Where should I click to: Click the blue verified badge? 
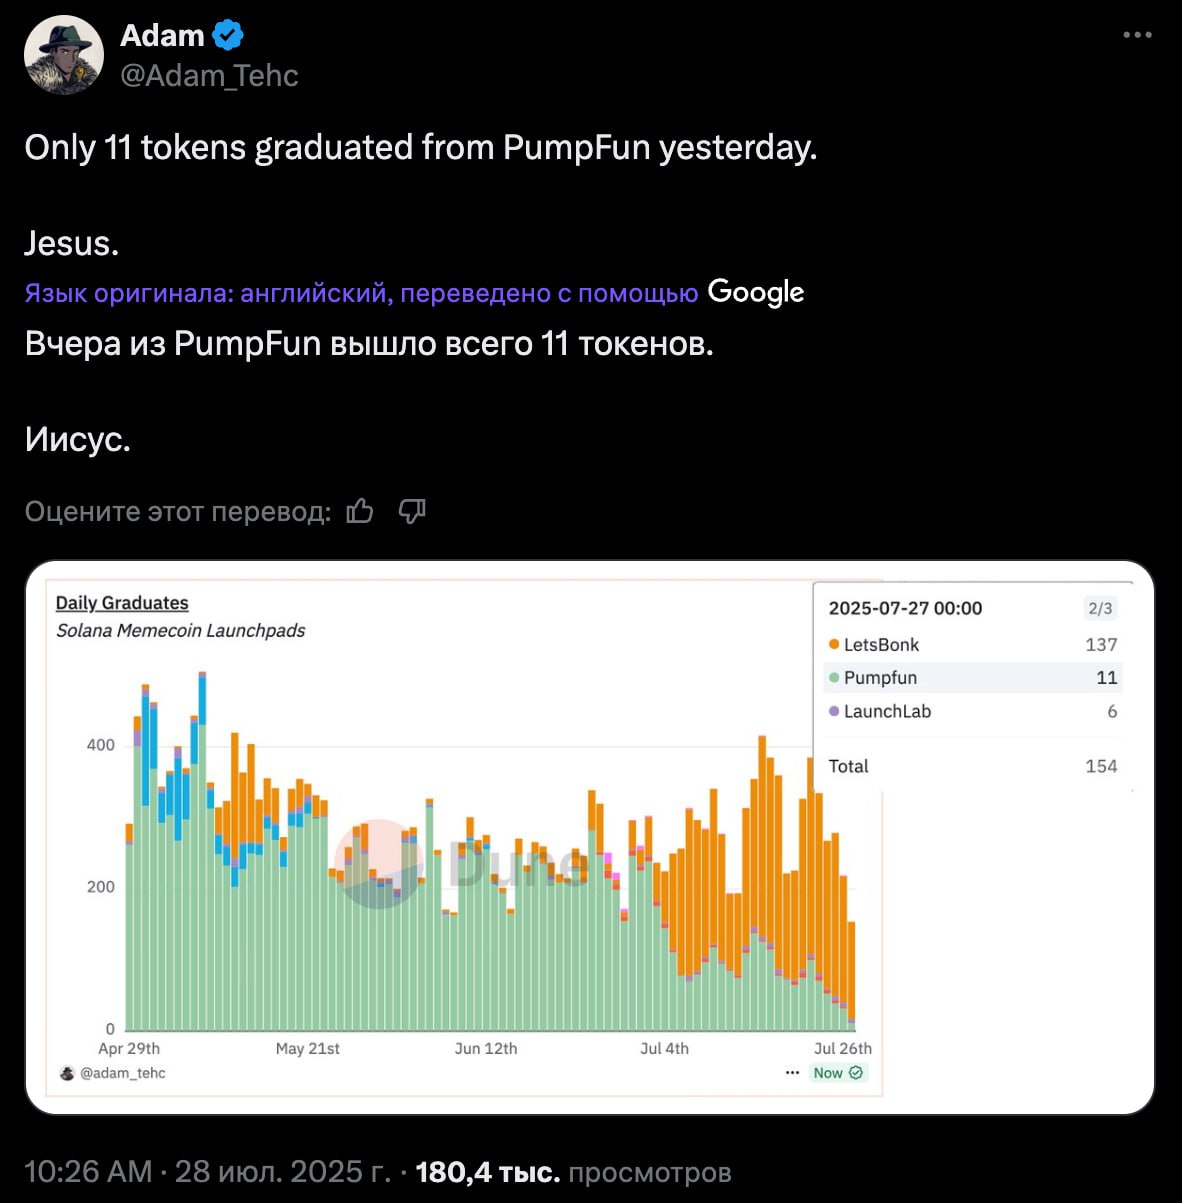coord(229,36)
